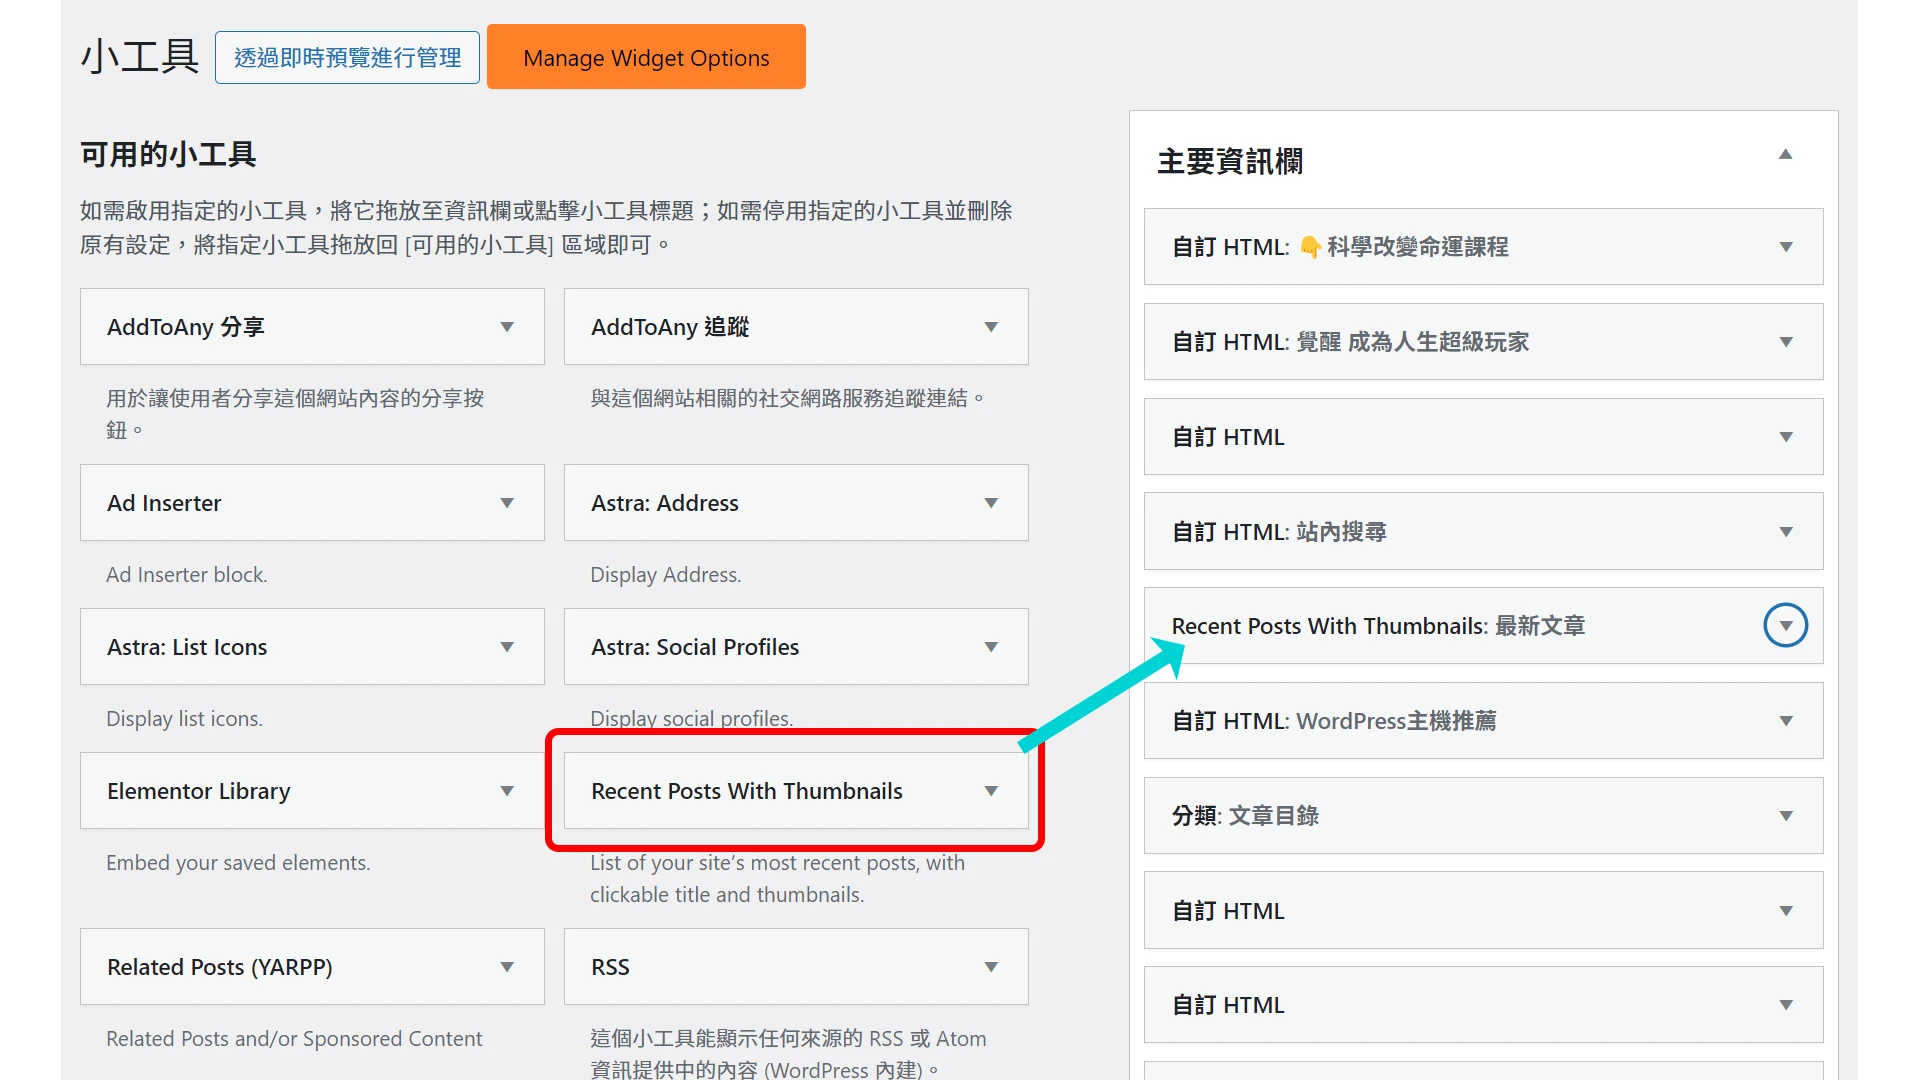
Task: Click 'Related Posts and/or Sponsored Content' text
Action: click(294, 1039)
